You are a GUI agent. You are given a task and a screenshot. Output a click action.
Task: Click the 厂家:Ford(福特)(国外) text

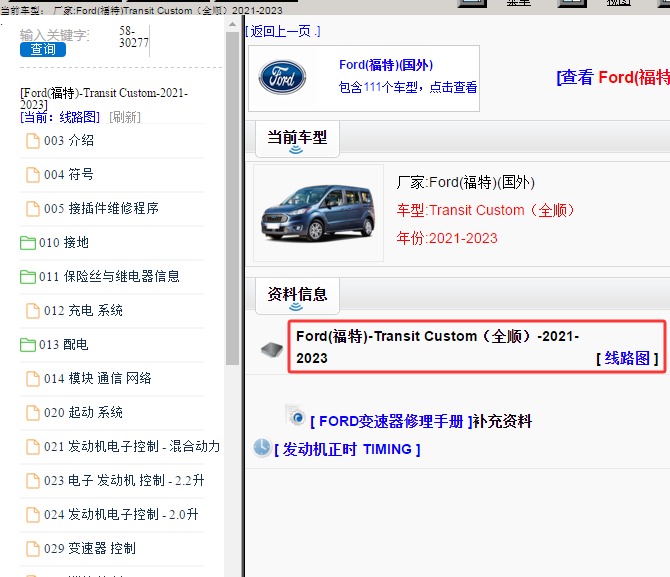tap(465, 183)
